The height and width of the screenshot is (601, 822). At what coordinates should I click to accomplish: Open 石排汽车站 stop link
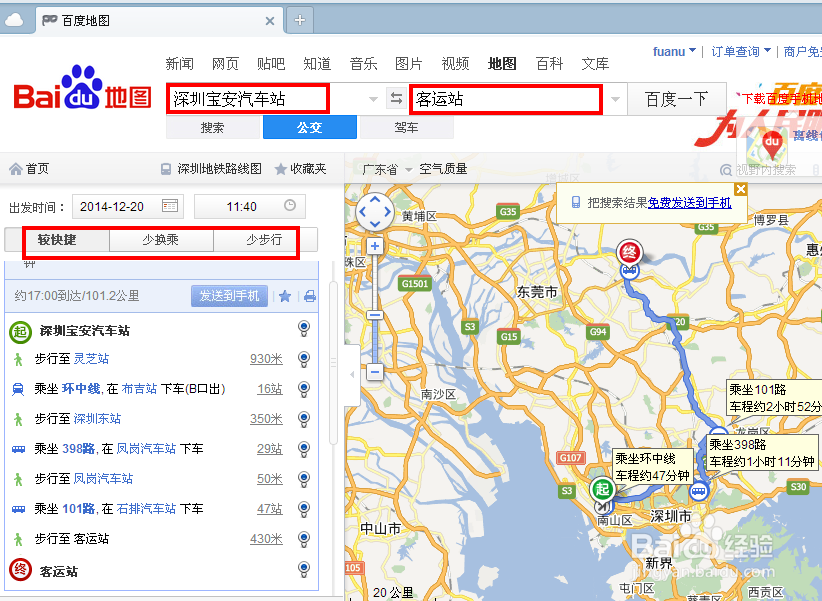click(x=146, y=508)
